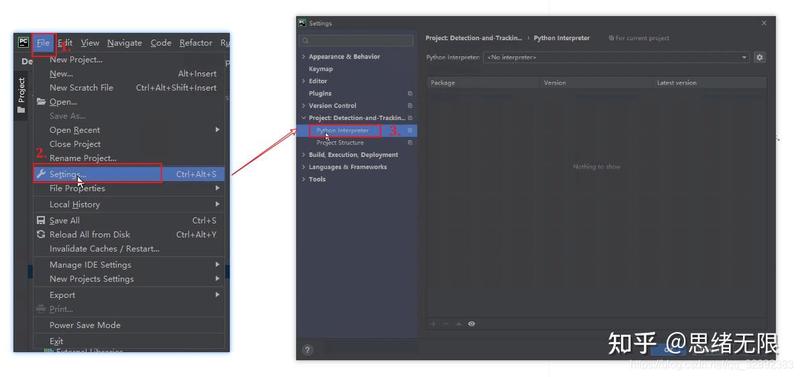Open the File menu in the menu bar

click(43, 43)
